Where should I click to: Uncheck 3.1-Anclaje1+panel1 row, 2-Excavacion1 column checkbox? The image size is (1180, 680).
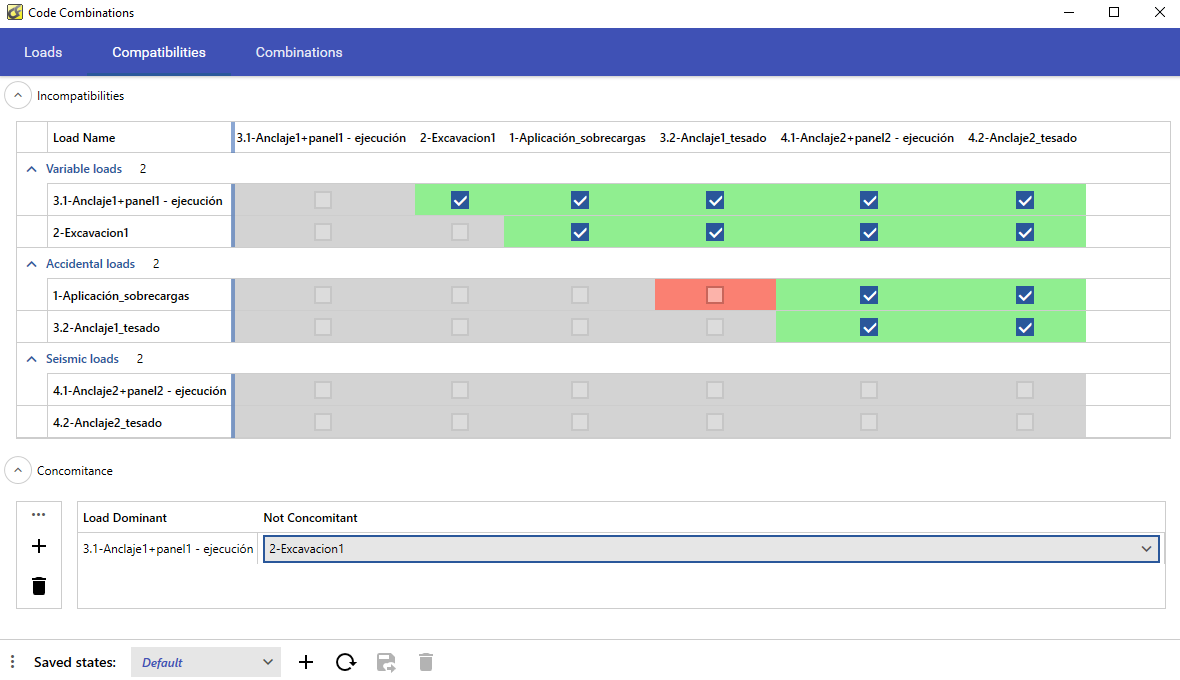(460, 200)
